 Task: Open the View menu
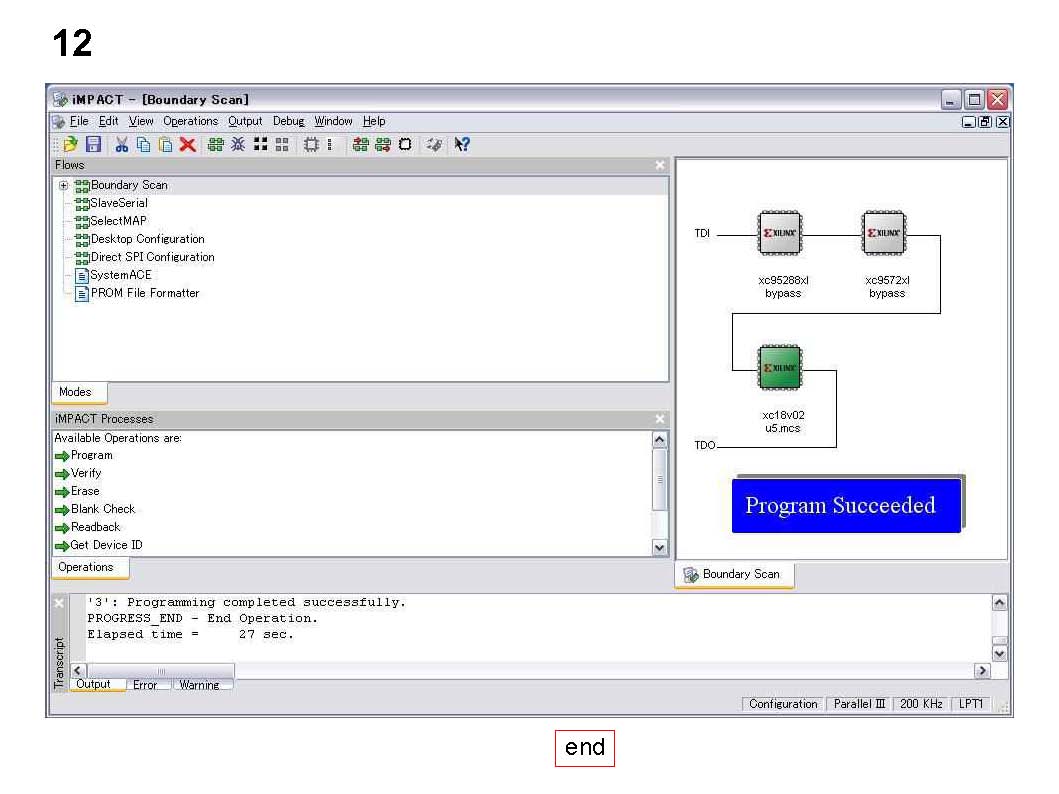coord(141,122)
